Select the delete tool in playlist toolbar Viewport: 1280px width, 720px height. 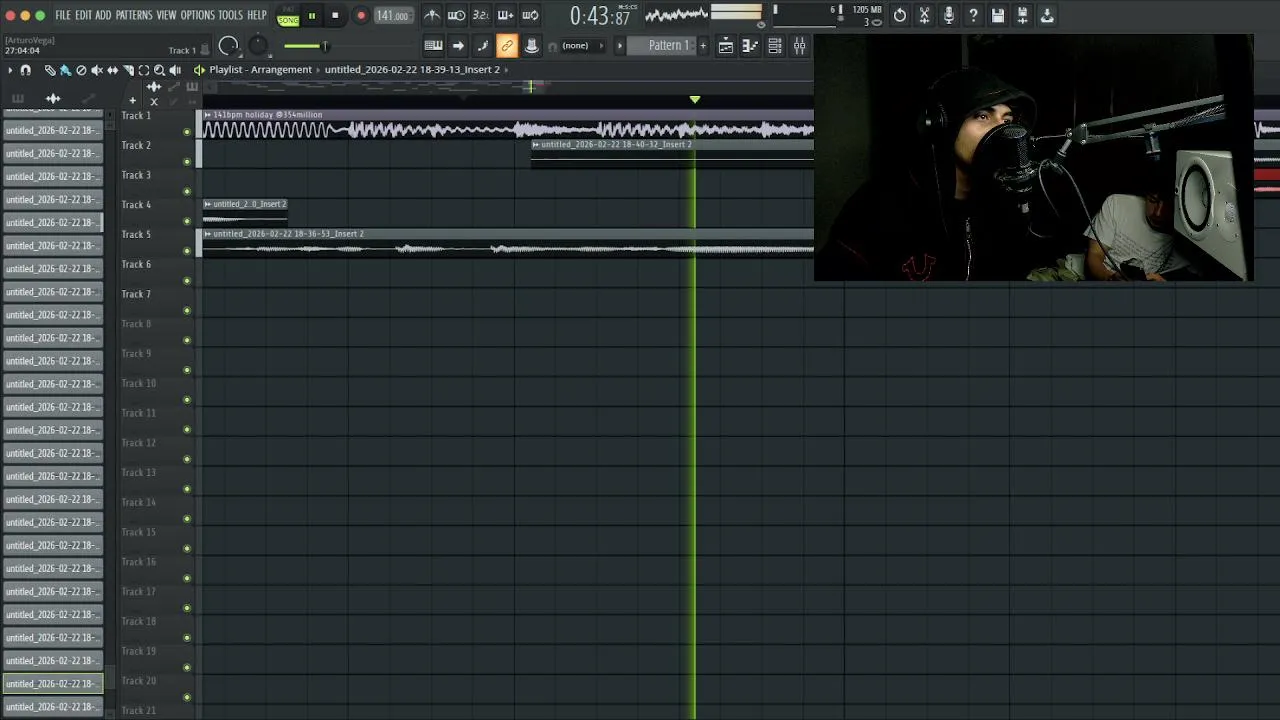tap(81, 70)
